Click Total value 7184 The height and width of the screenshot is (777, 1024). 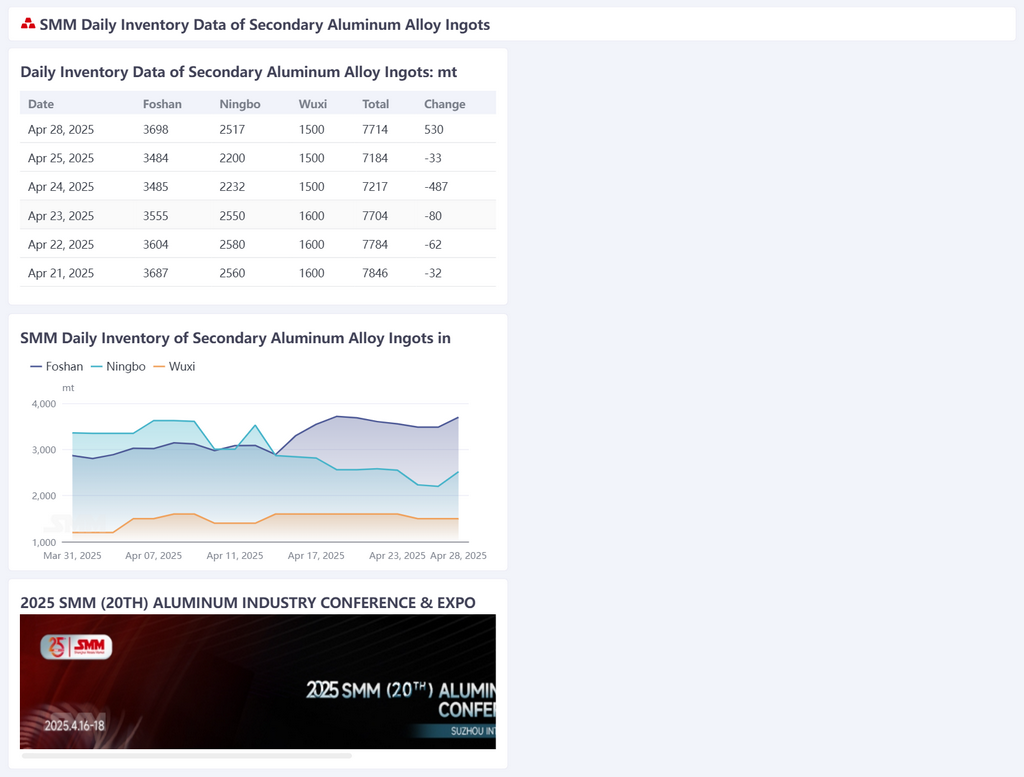(375, 158)
